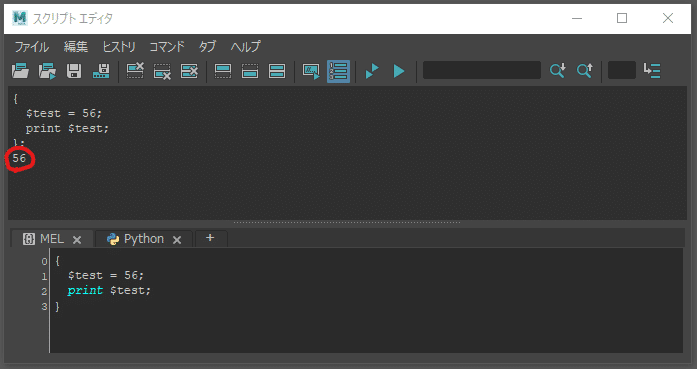Open the コマンド menu

(x=167, y=47)
